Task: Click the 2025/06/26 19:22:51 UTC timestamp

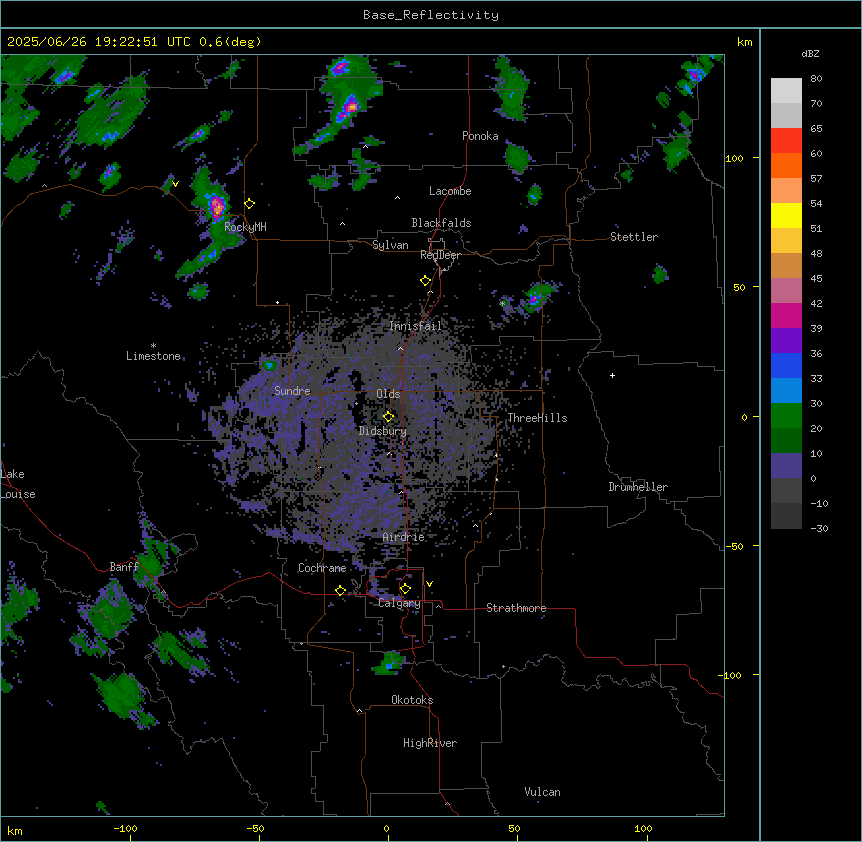Action: click(x=99, y=42)
